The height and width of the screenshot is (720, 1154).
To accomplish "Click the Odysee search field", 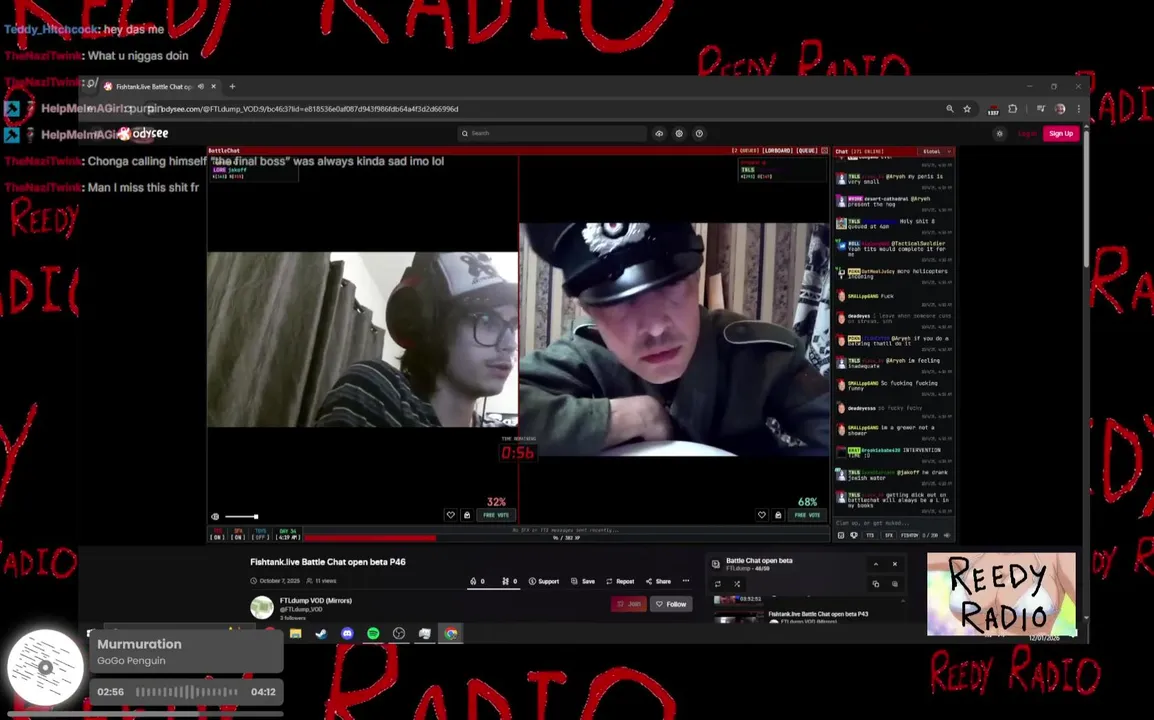I will 552,133.
